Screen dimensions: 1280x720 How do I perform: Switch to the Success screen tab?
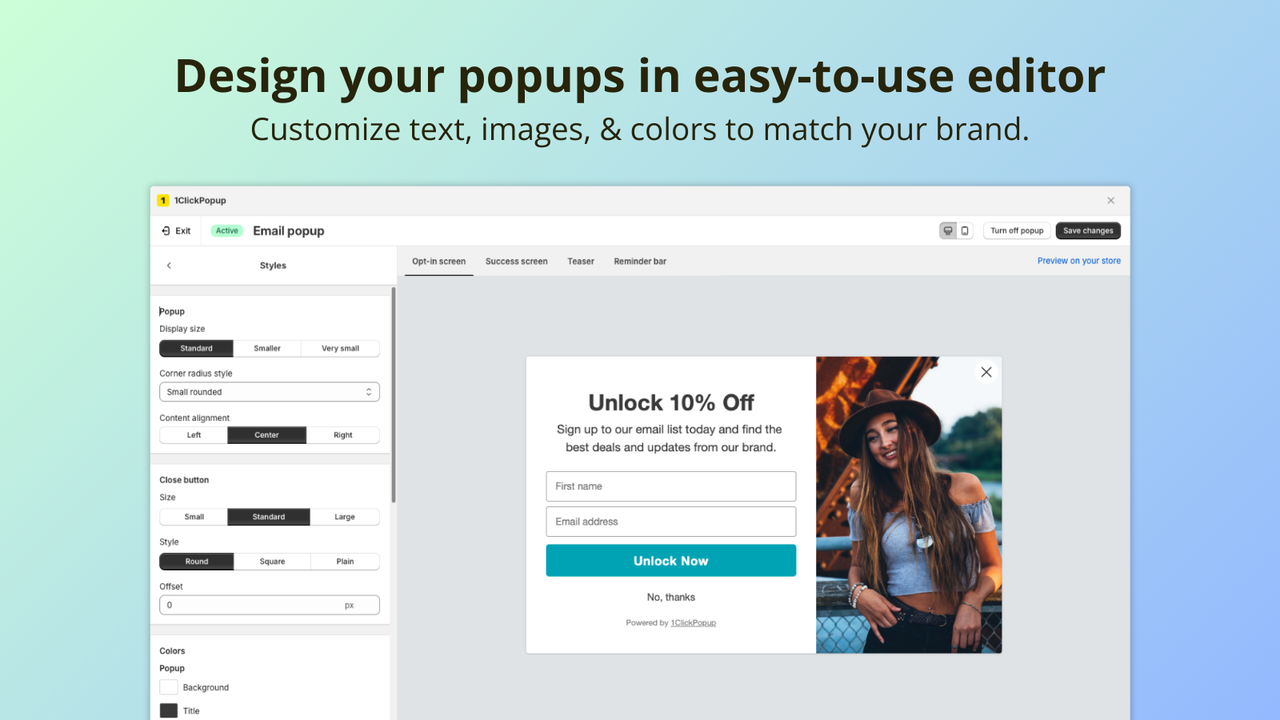[x=516, y=261]
